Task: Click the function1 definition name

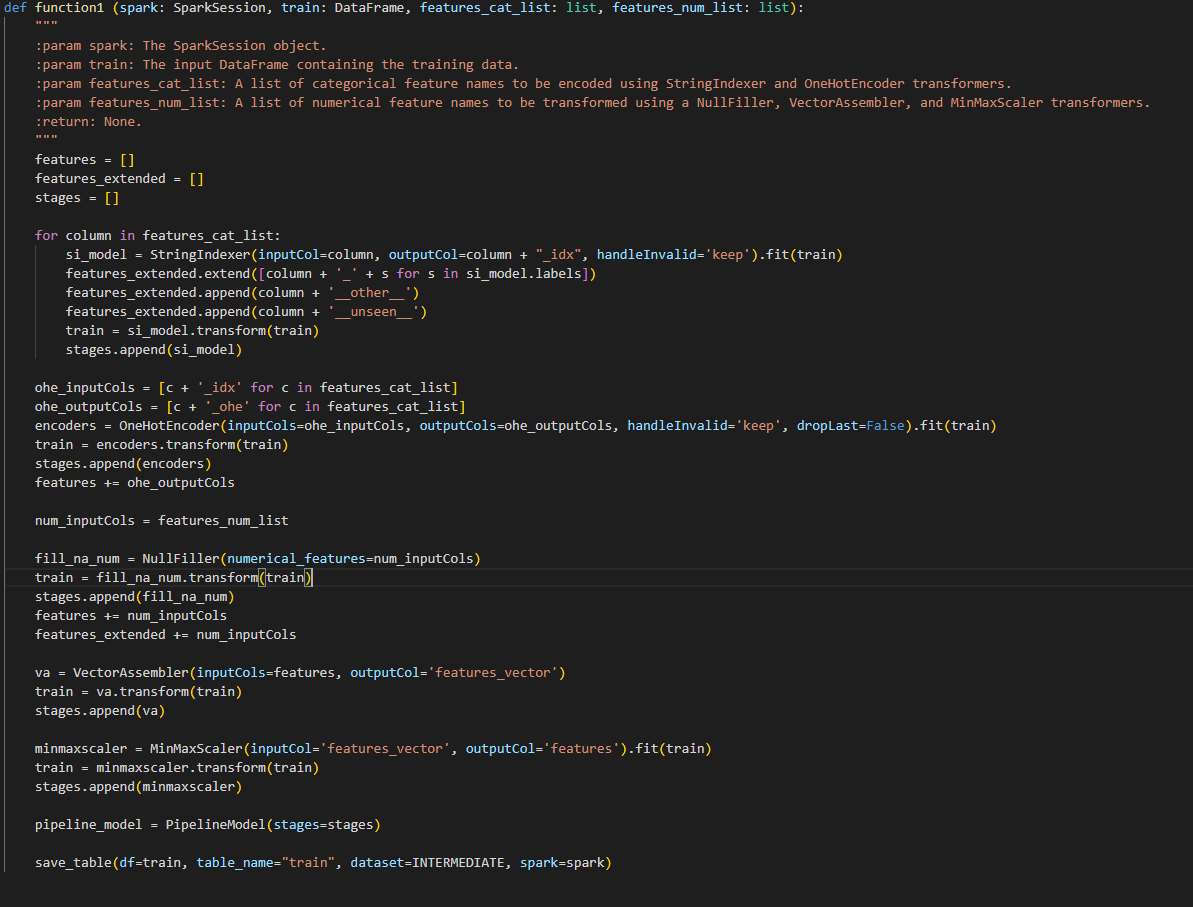Action: point(73,8)
